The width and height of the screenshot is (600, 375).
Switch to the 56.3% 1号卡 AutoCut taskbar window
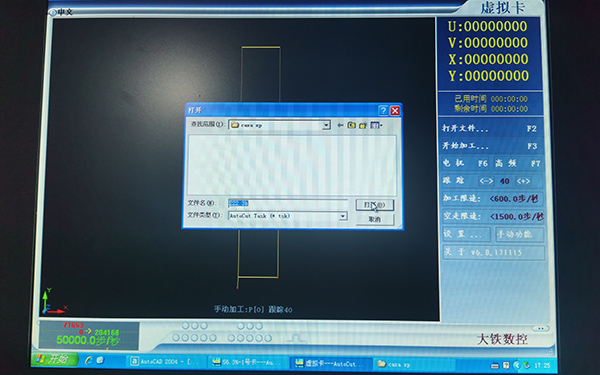[x=247, y=362]
